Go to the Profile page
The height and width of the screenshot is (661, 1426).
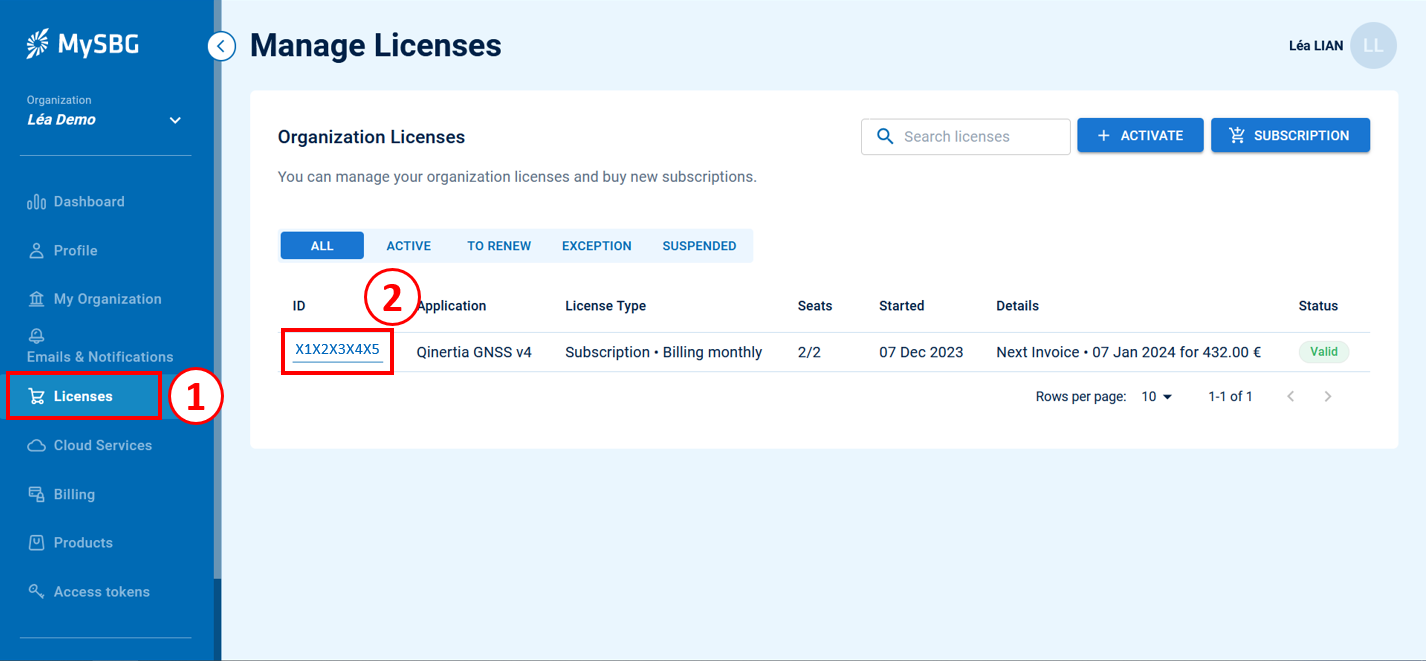(x=75, y=251)
